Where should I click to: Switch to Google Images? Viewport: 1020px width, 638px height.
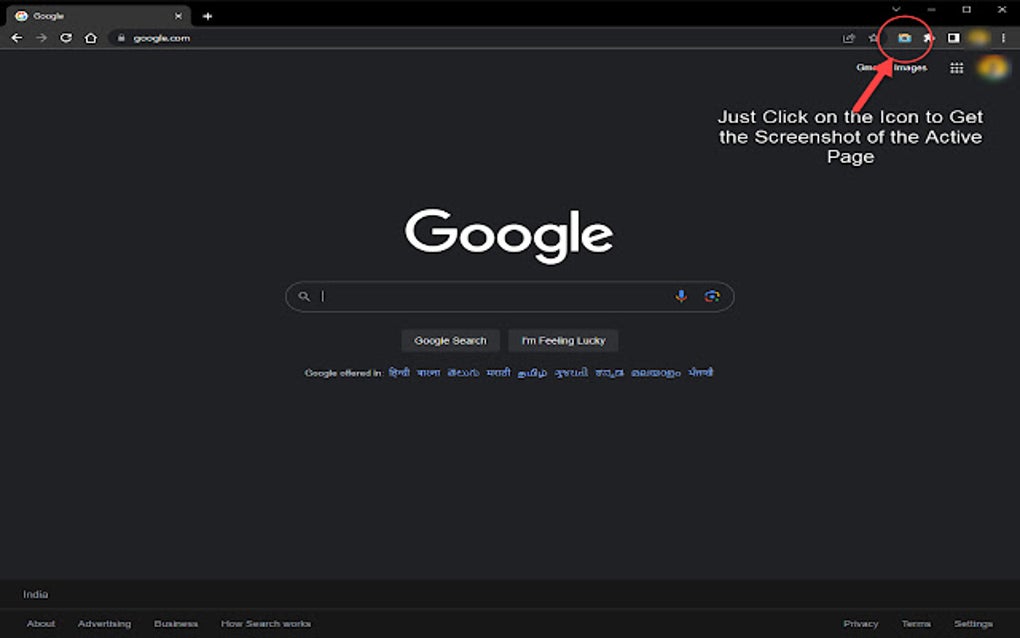pyautogui.click(x=911, y=67)
